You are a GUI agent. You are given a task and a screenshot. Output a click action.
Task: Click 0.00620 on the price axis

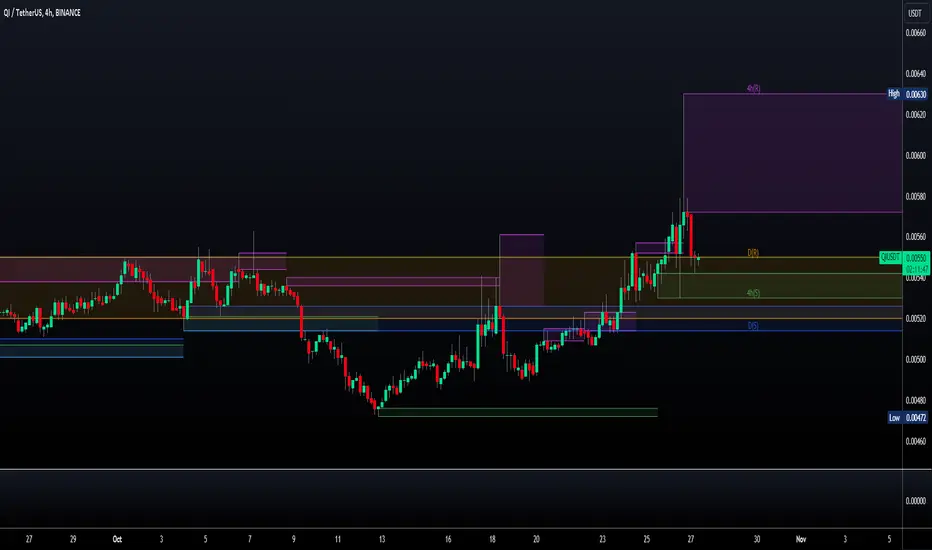point(915,114)
